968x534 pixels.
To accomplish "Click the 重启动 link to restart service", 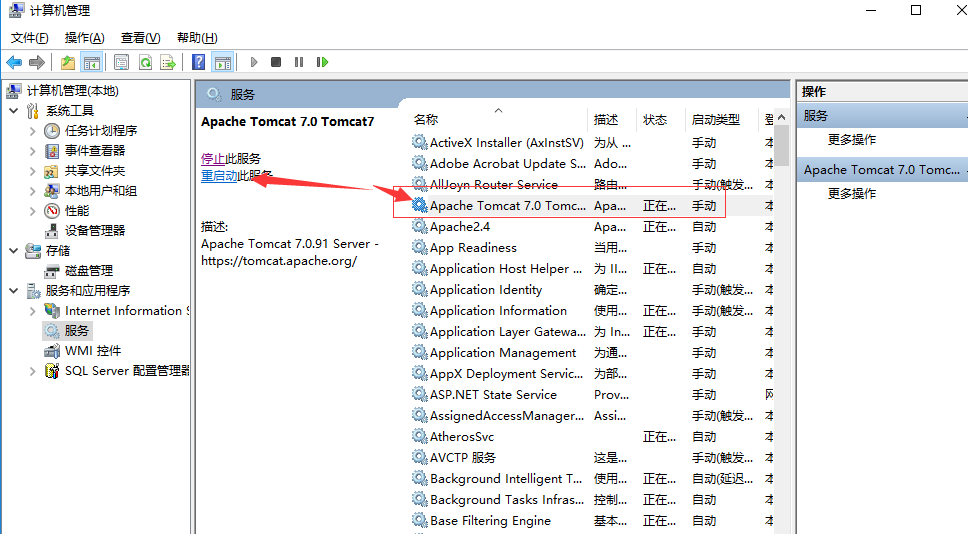I will coord(219,176).
